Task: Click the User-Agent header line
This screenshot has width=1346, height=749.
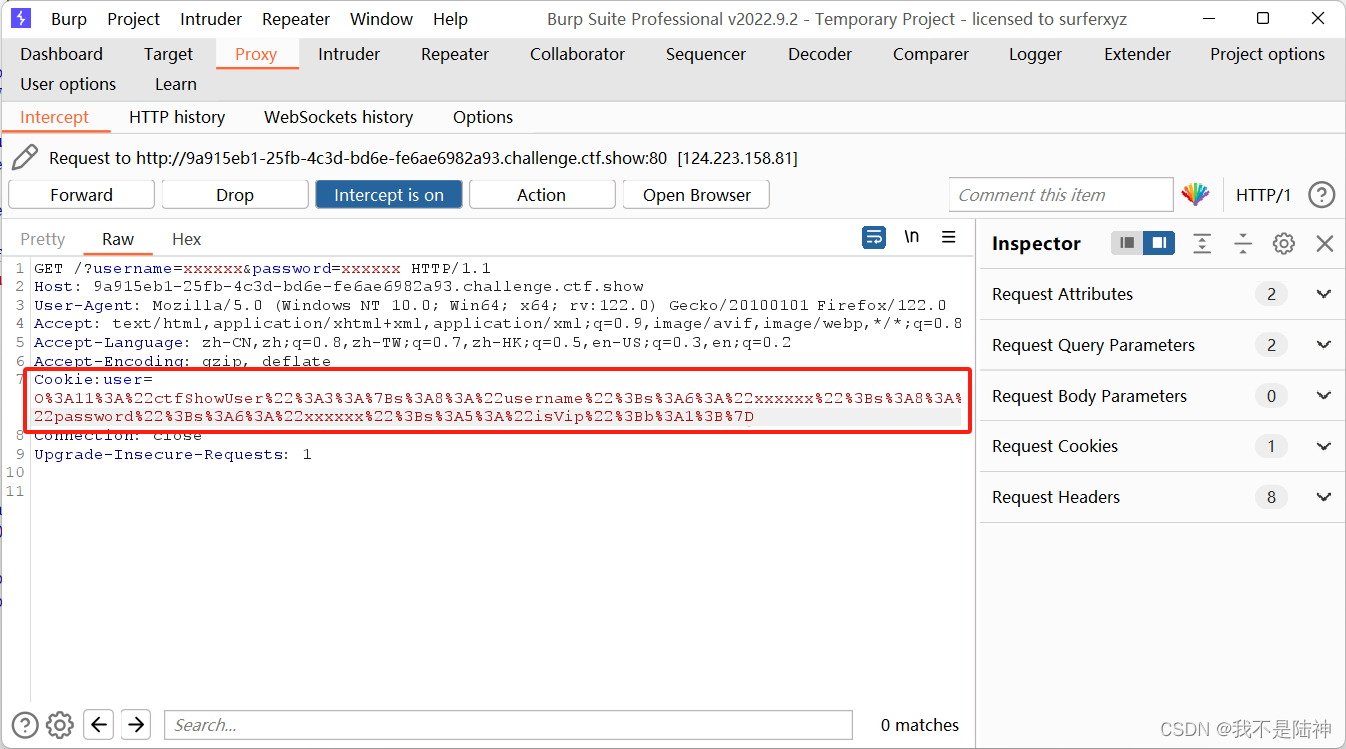Action: pyautogui.click(x=490, y=306)
